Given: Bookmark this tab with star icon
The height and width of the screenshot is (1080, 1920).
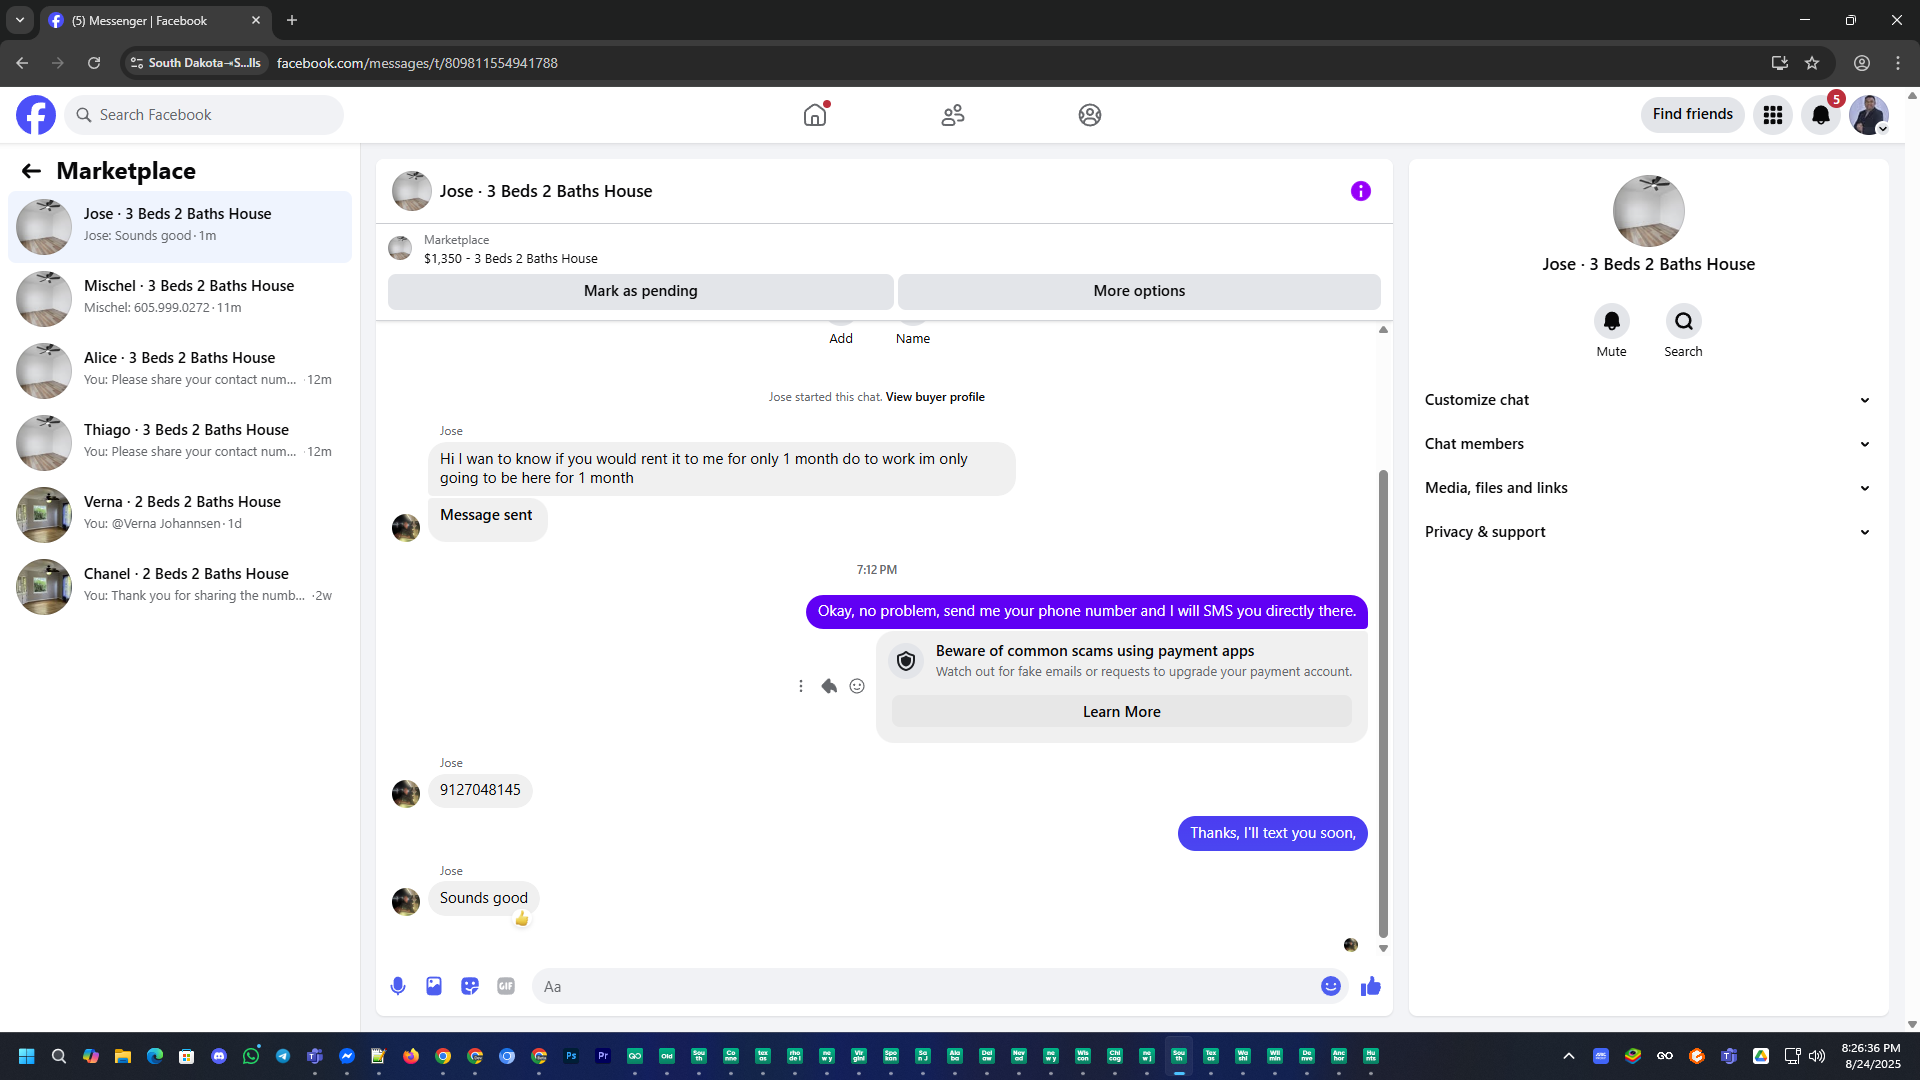Looking at the screenshot, I should (1812, 63).
